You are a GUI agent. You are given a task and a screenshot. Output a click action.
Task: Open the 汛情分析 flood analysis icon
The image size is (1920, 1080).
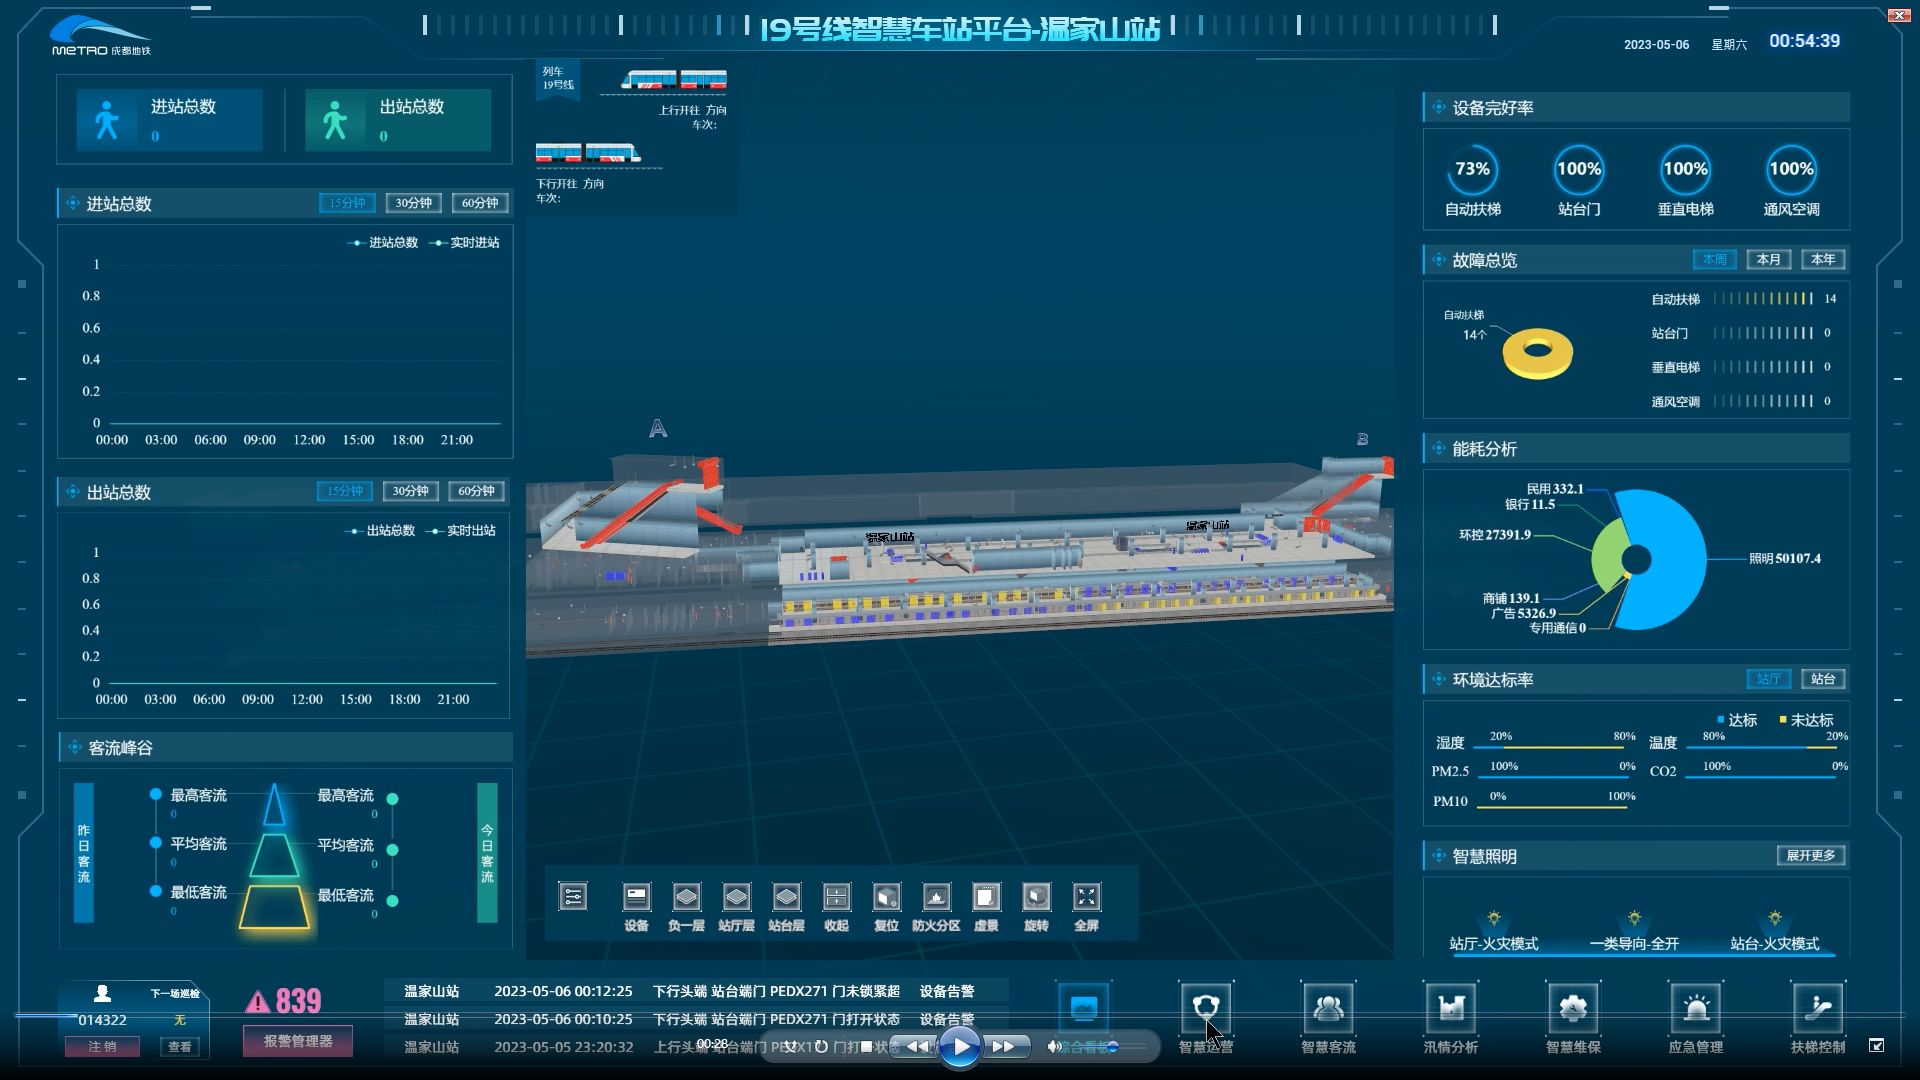(x=1450, y=1009)
